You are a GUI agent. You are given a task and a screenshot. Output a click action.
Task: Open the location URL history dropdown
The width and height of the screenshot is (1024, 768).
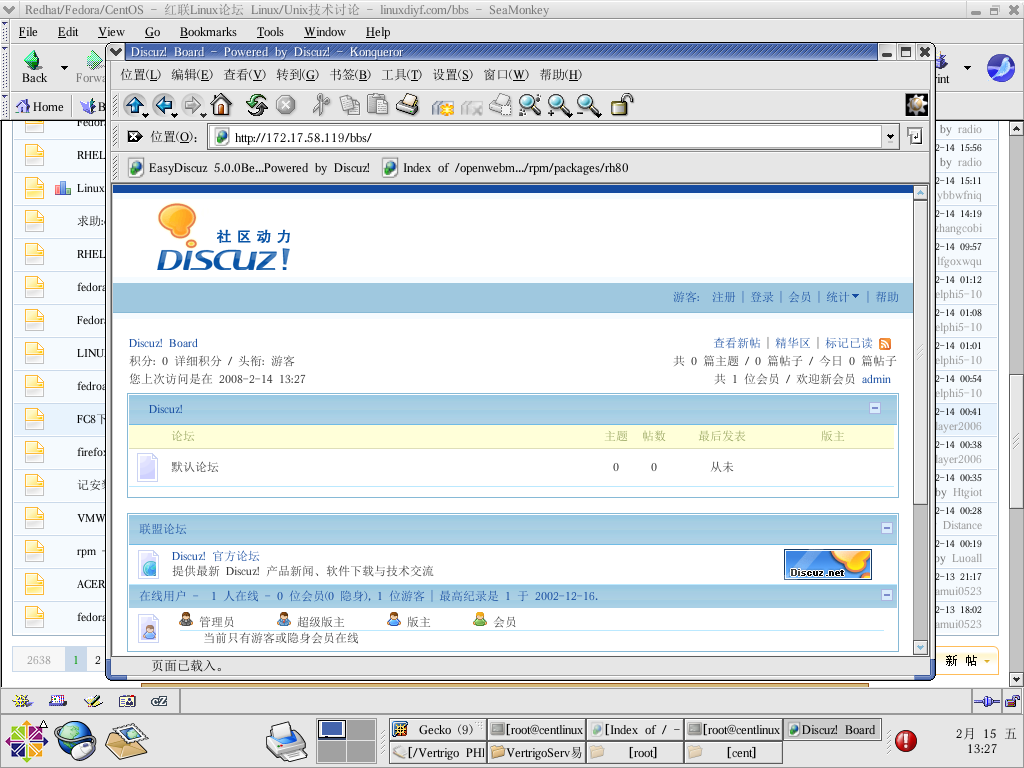889,137
